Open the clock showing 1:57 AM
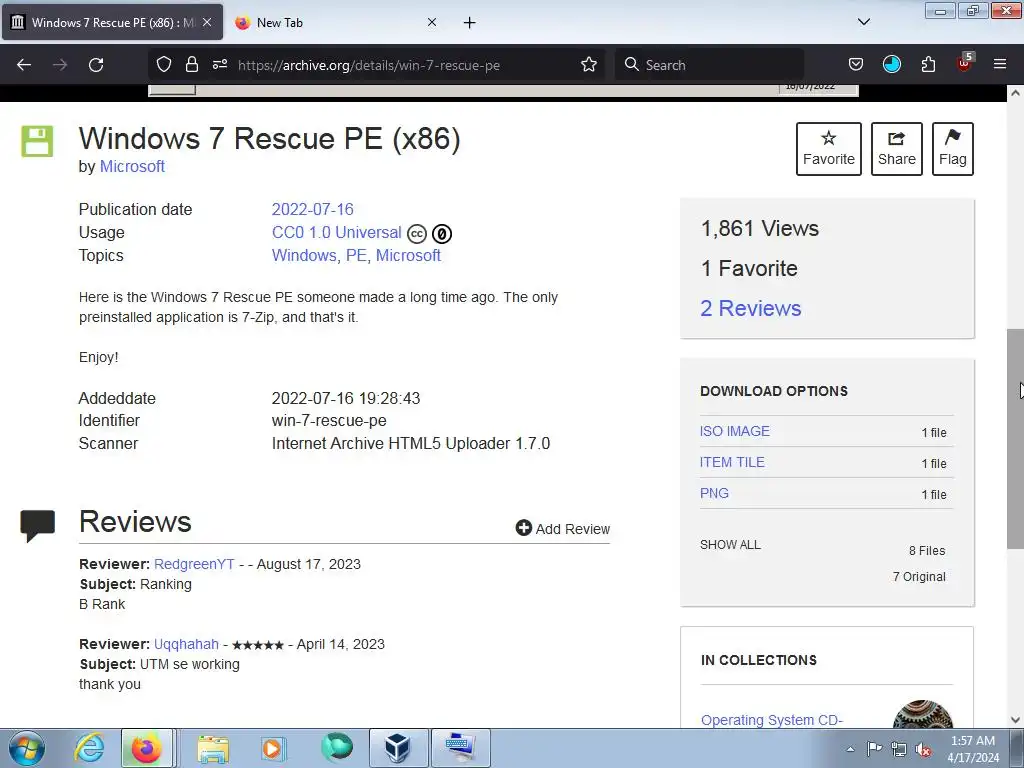 pos(973,749)
